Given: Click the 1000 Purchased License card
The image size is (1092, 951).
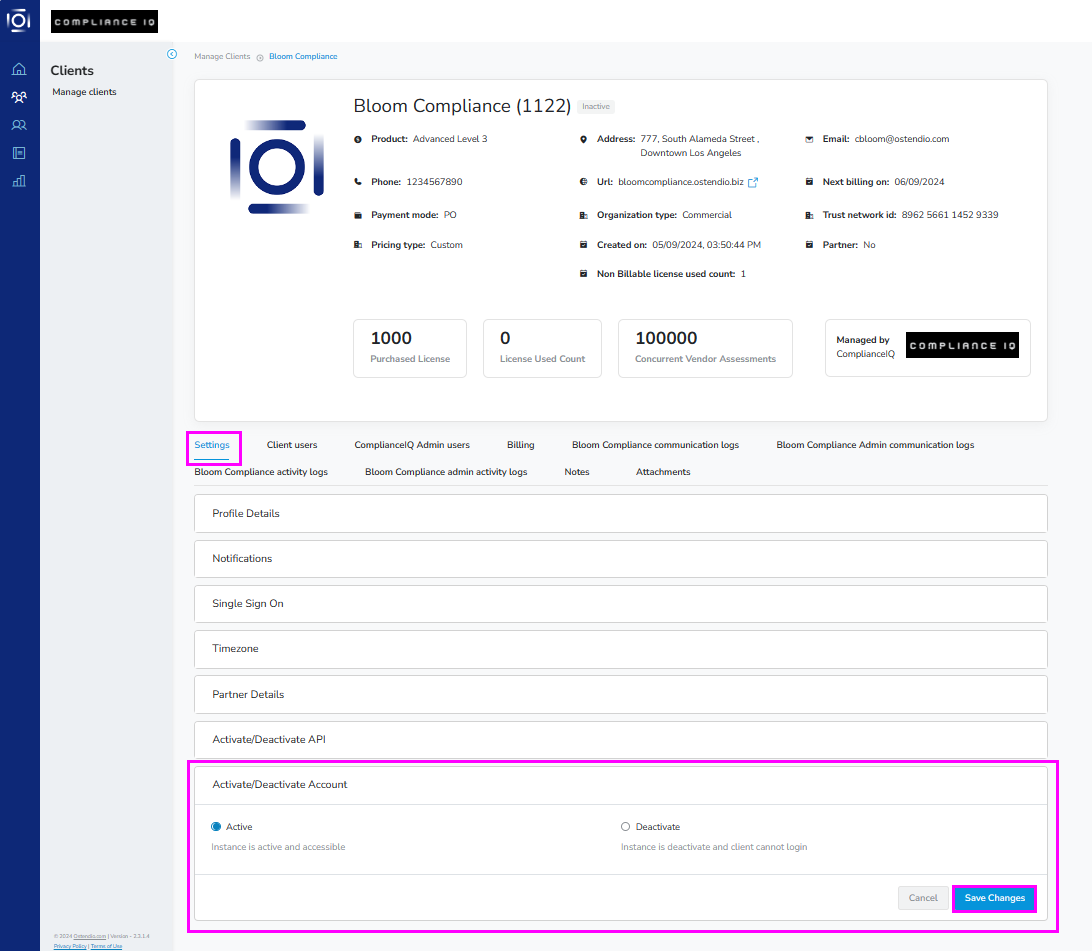Looking at the screenshot, I should pyautogui.click(x=410, y=349).
